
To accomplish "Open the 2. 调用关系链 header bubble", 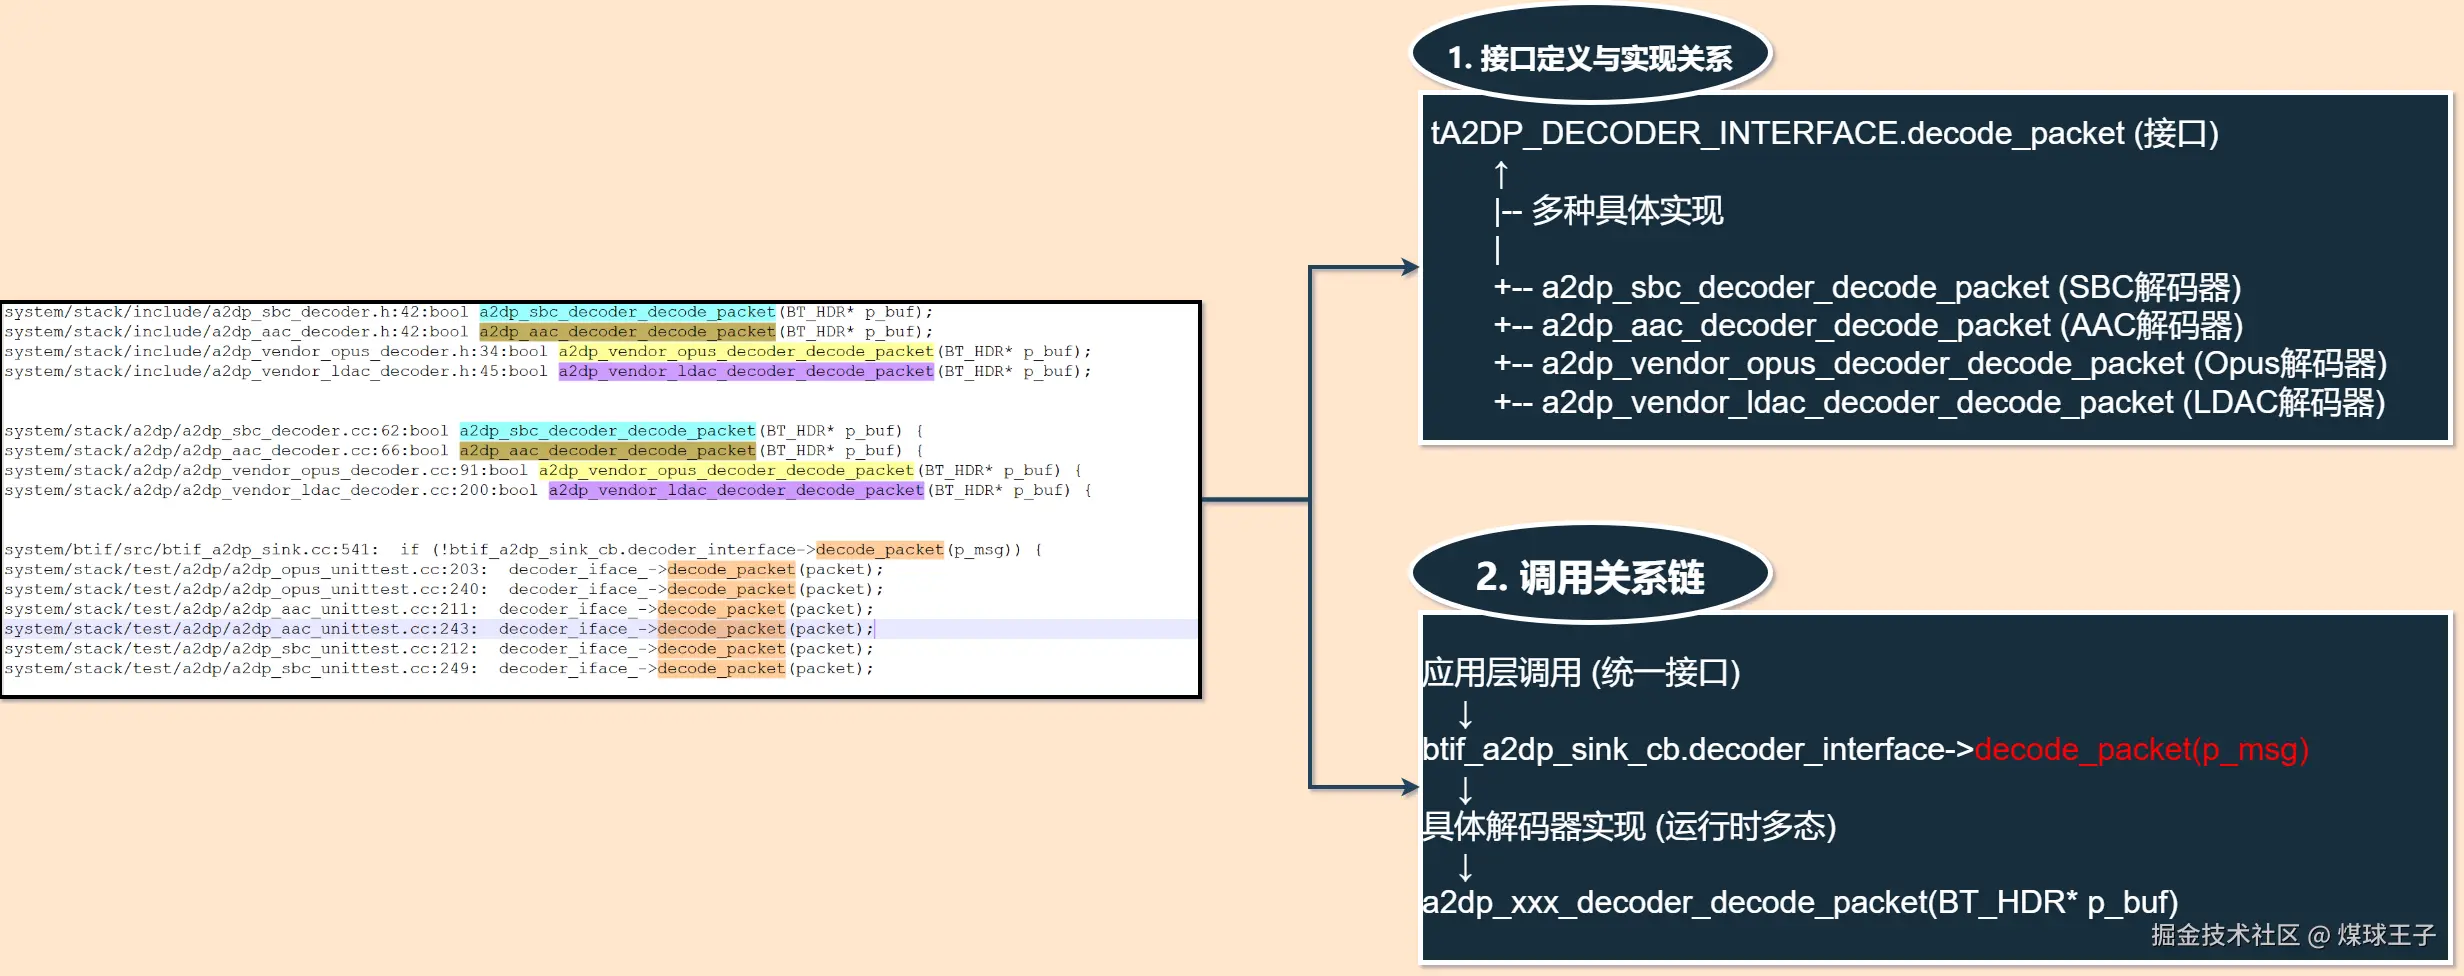I will [1590, 577].
